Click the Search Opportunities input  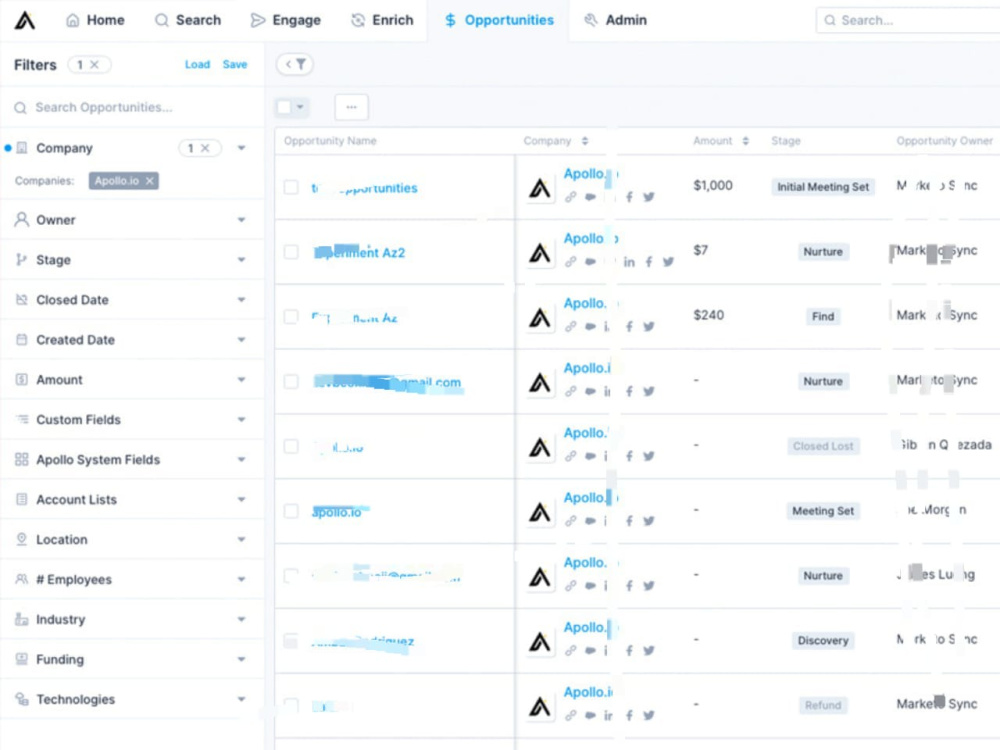(x=132, y=107)
